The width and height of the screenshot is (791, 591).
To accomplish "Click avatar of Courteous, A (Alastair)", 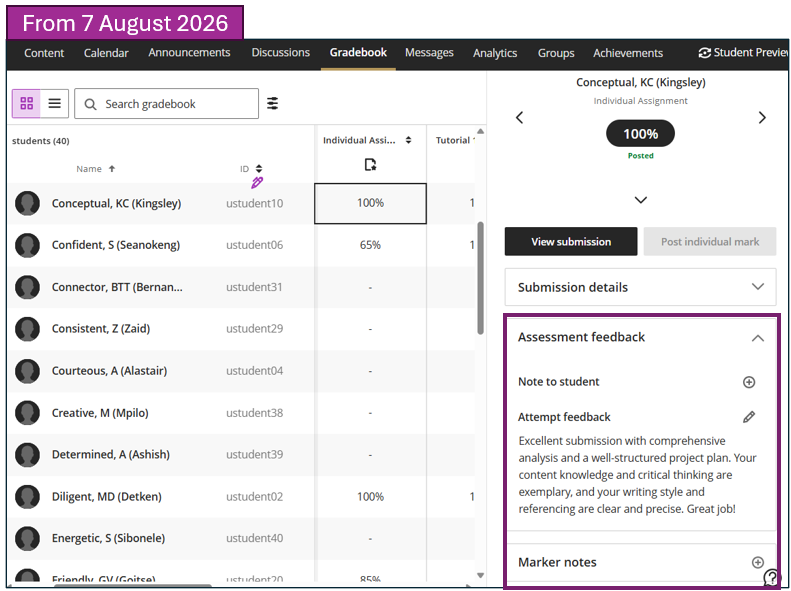I will 27,371.
